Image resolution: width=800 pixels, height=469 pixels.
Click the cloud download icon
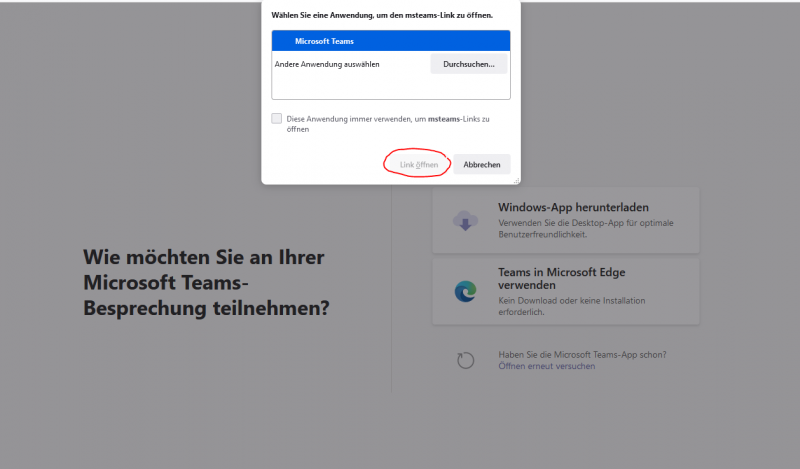tap(465, 220)
